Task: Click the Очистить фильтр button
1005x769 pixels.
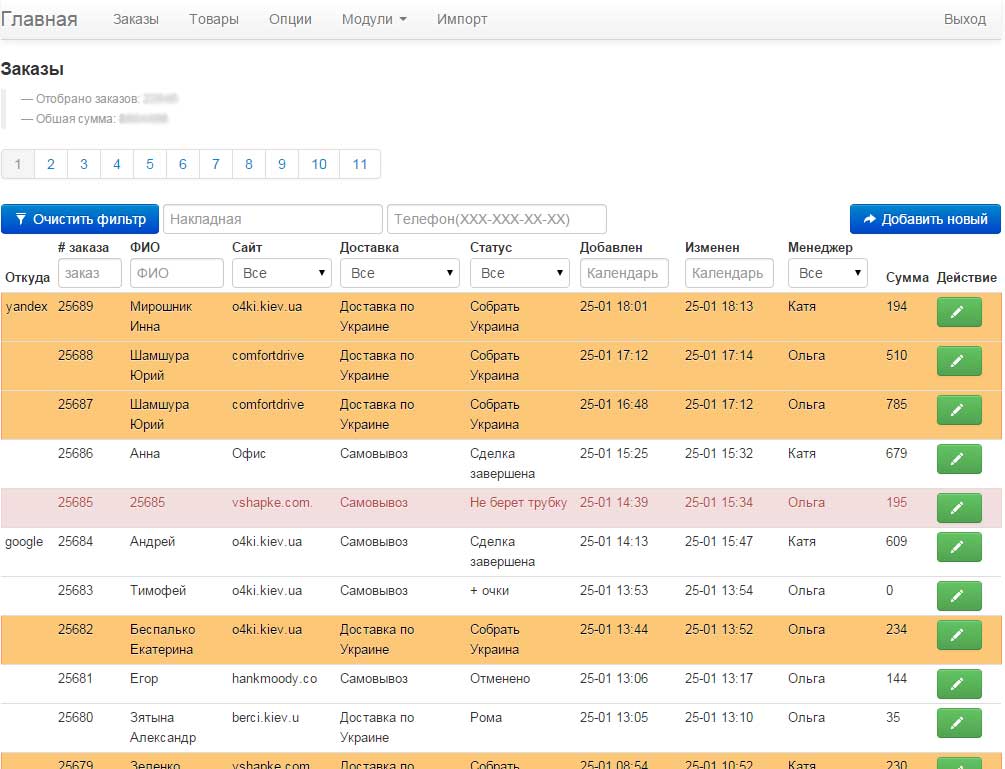Action: click(80, 219)
